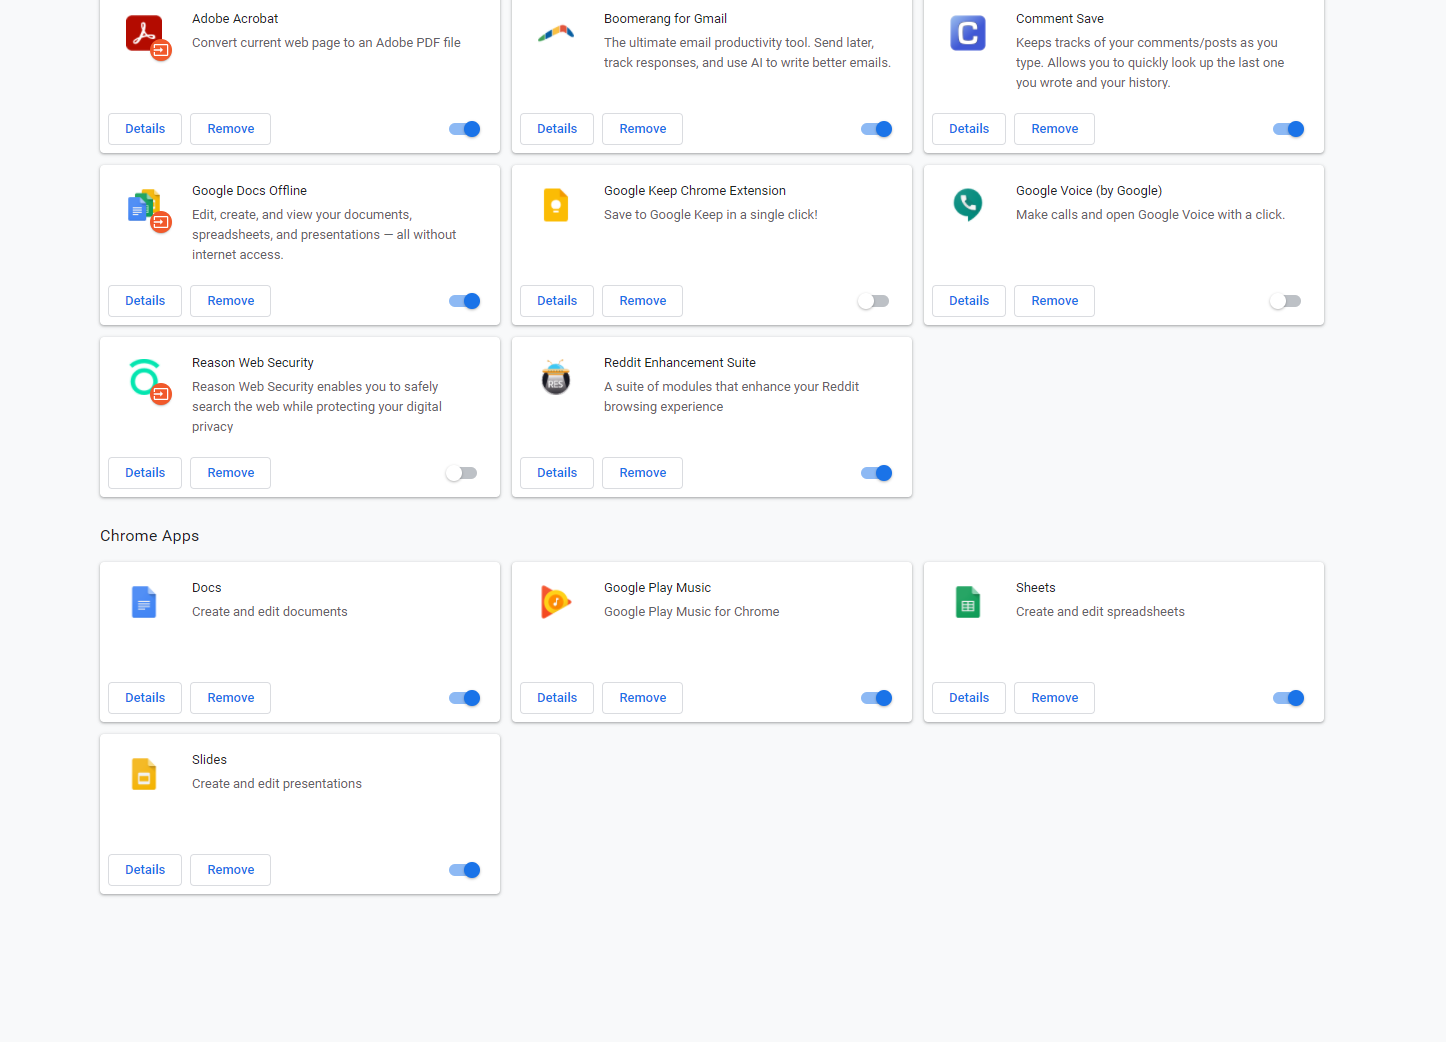The image size is (1446, 1042).
Task: Disable the Adobe Acrobat extension toggle
Action: coord(465,129)
